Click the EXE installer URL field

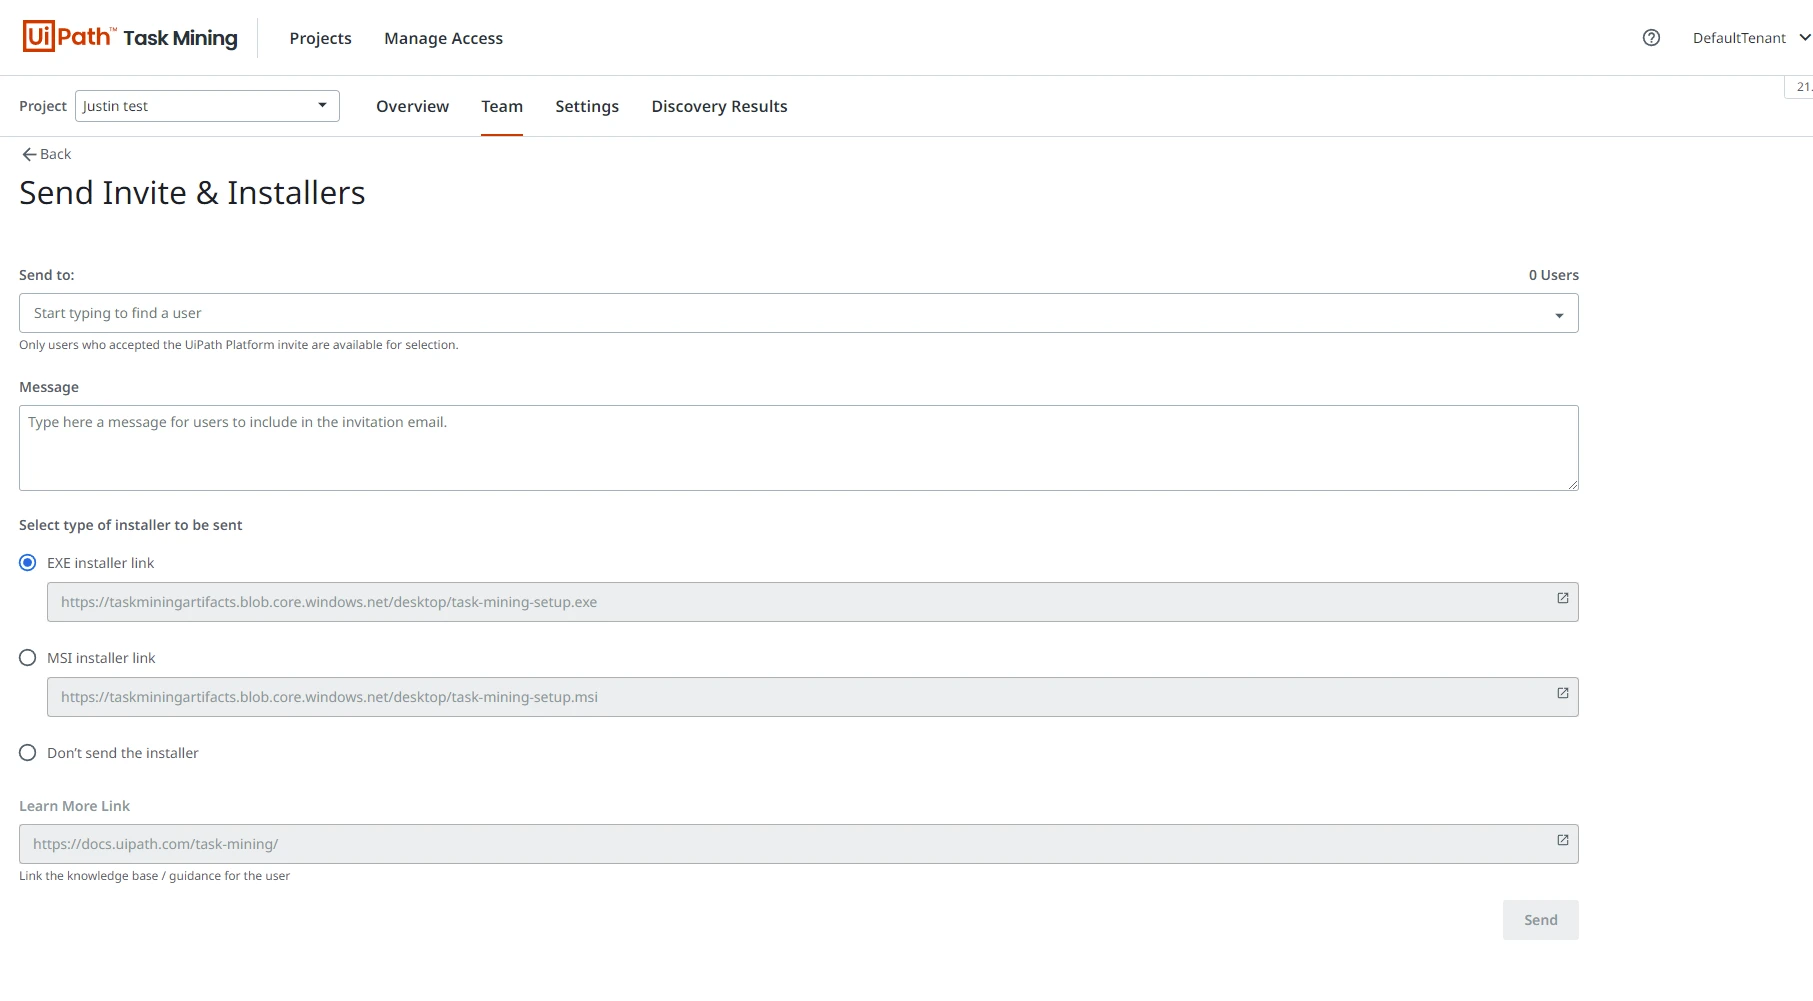pyautogui.click(x=813, y=602)
